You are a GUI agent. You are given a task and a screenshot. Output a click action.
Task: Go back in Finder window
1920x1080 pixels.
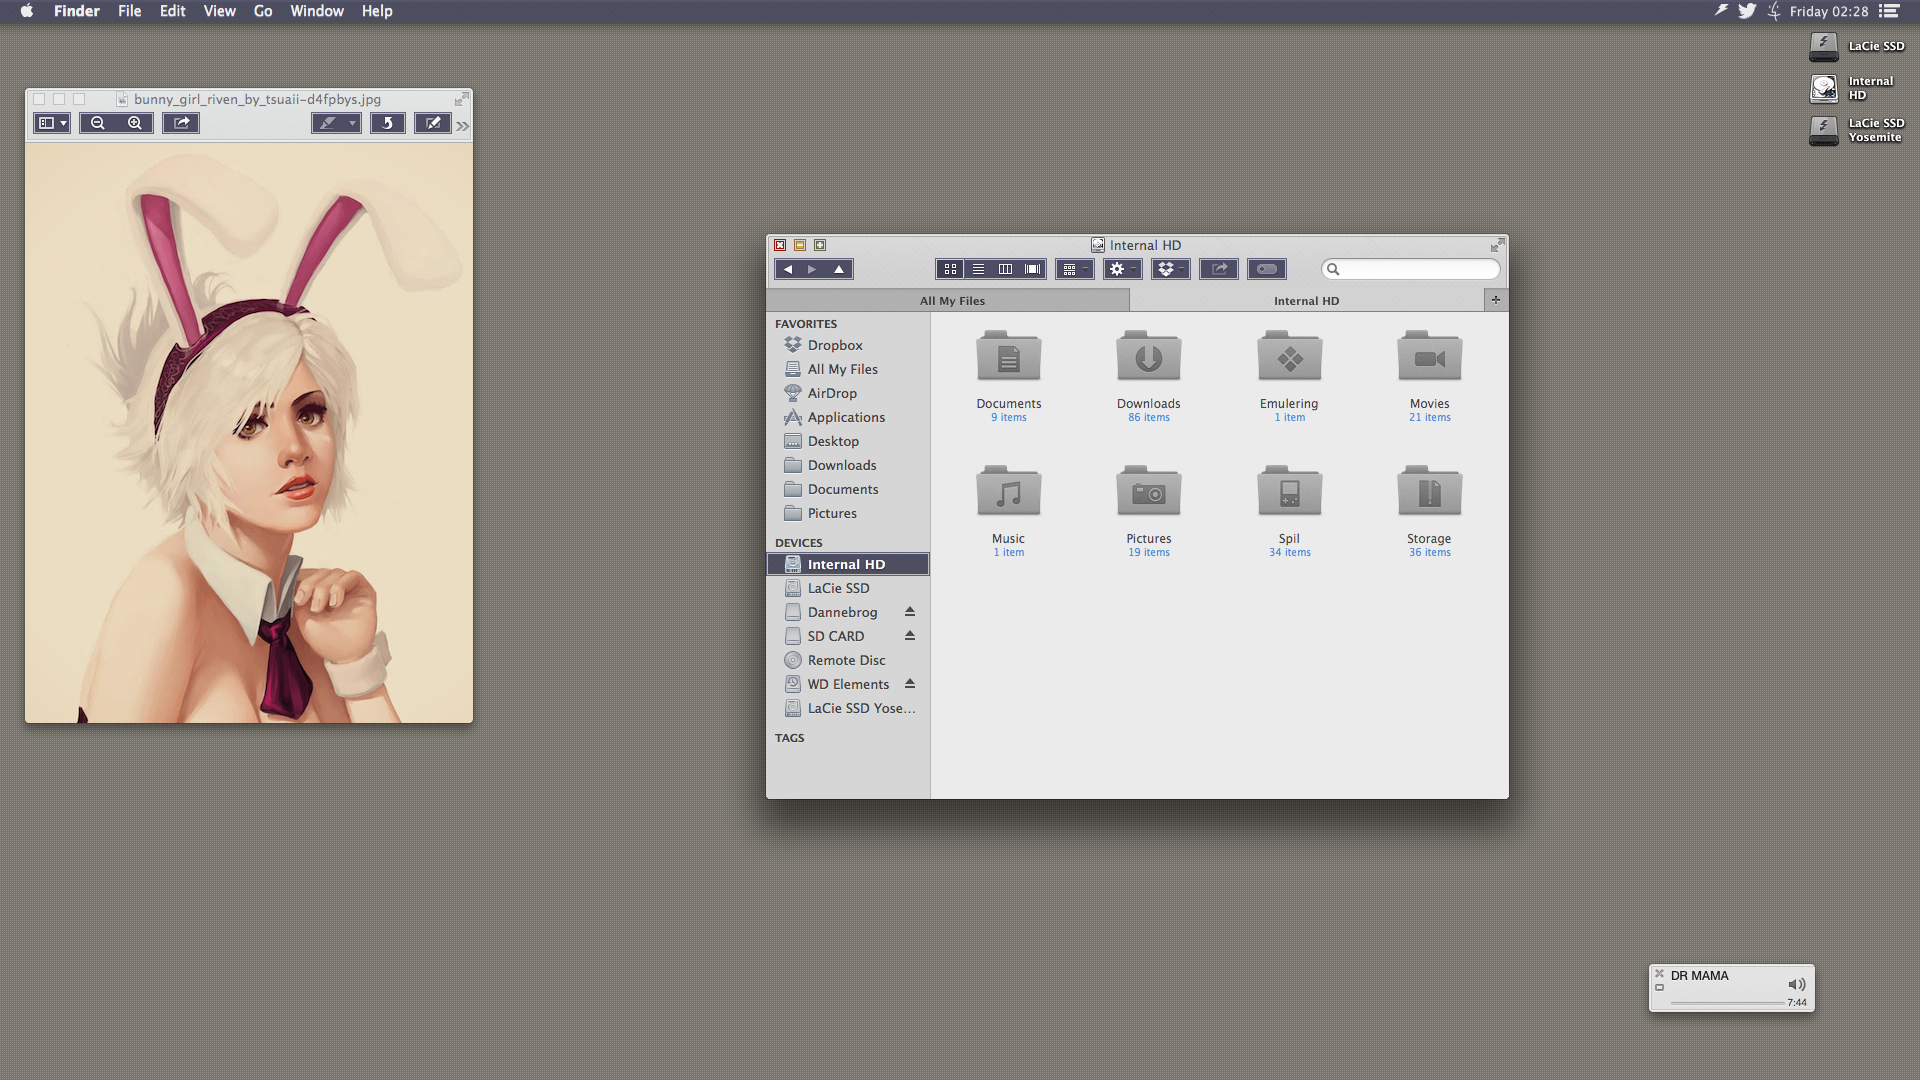[788, 269]
